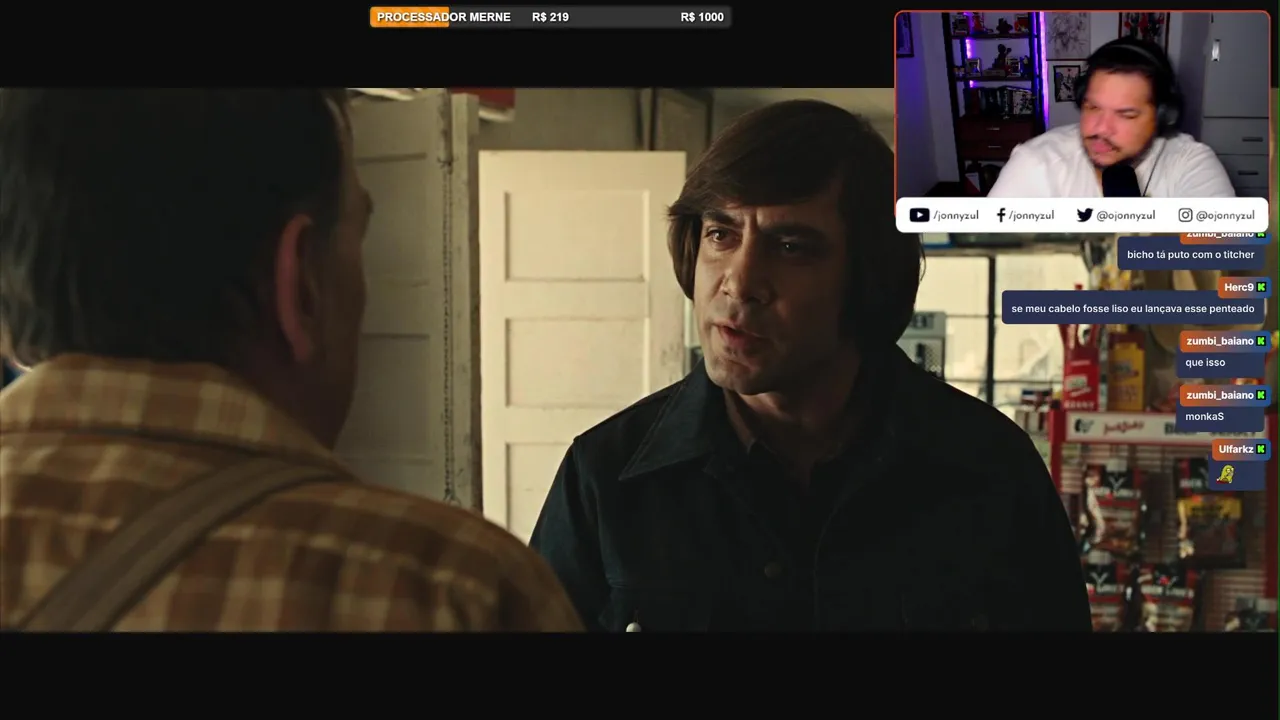Image resolution: width=1280 pixels, height=720 pixels.
Task: Click the 'R$ 1000' goal amount
Action: (702, 17)
